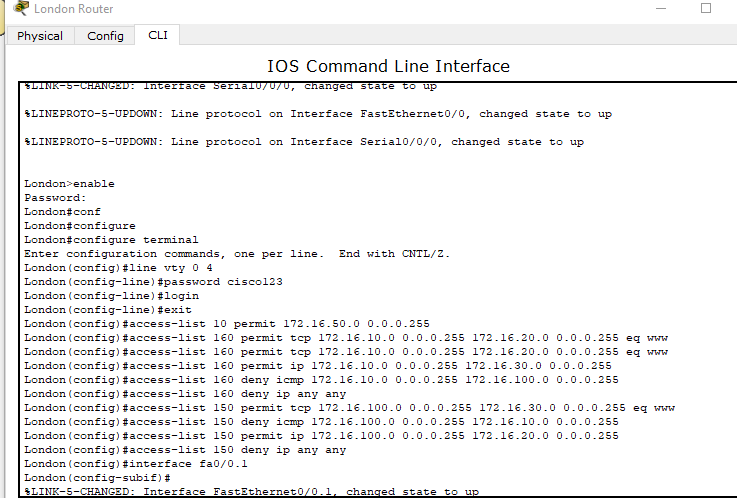
Task: Select the CLI tab
Action: click(157, 35)
